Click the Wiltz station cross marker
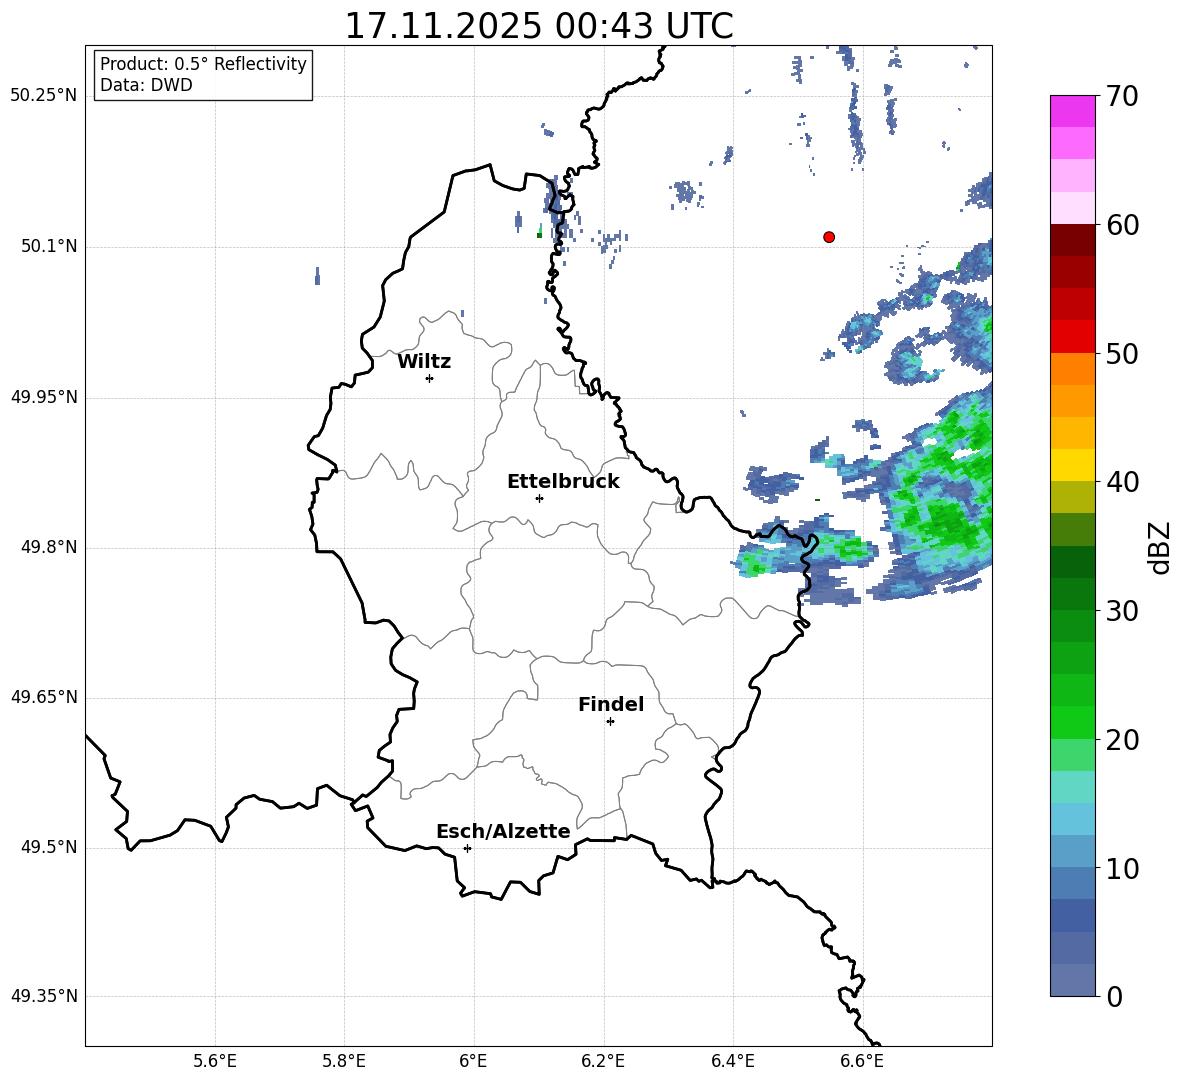Viewport: 1184px width, 1081px height. click(430, 378)
